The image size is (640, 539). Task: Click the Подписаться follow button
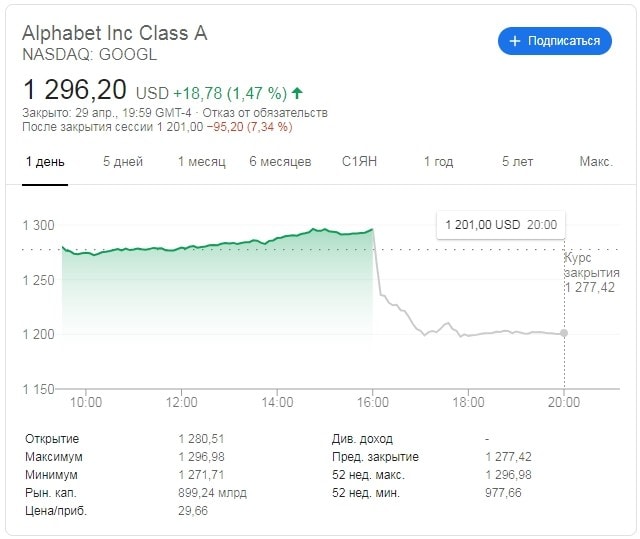pyautogui.click(x=554, y=41)
